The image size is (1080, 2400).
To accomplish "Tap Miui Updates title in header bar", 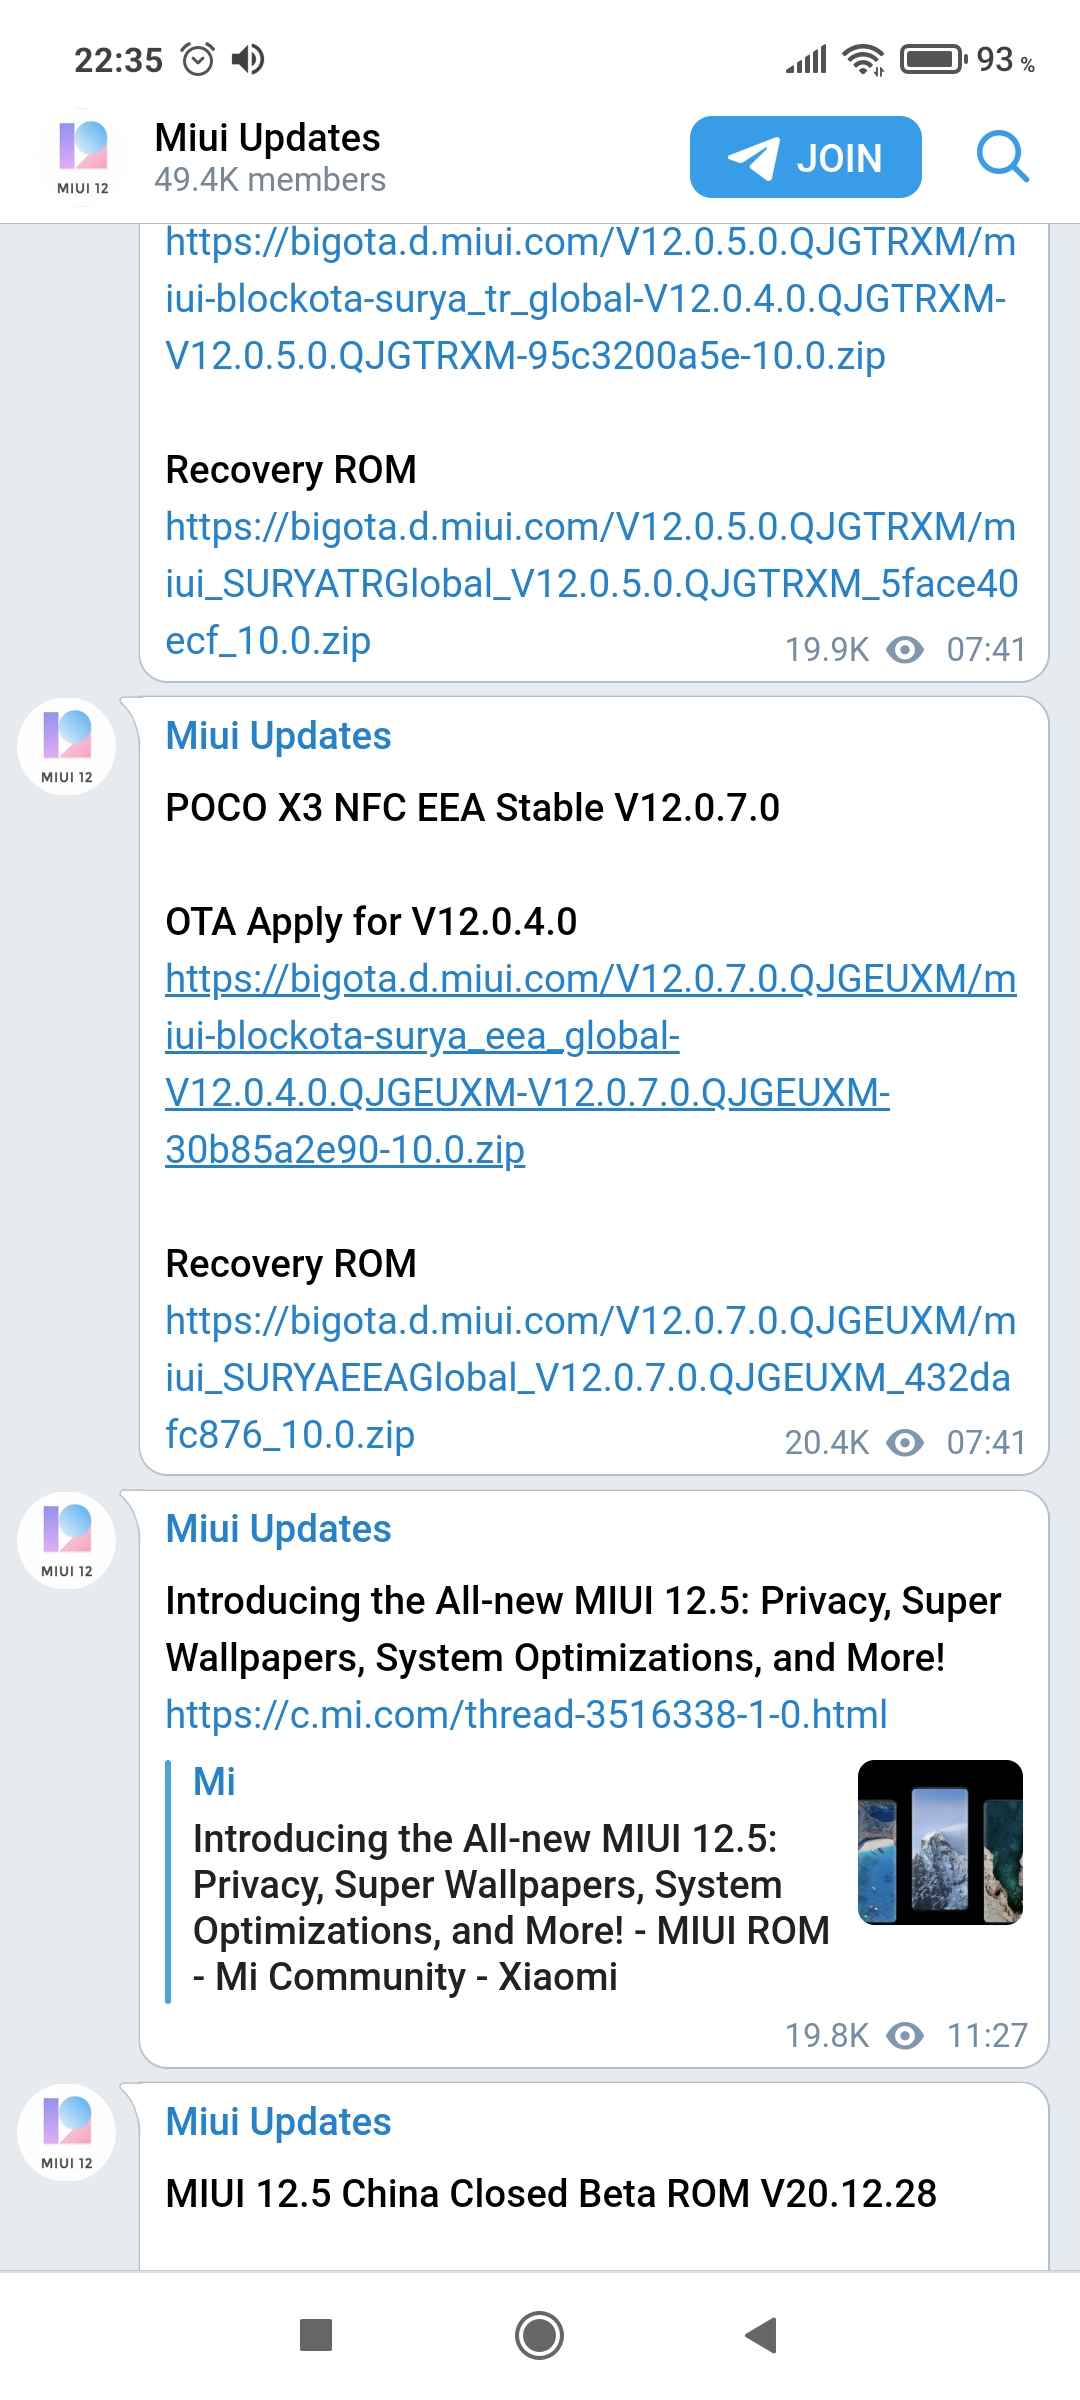I will pos(267,138).
